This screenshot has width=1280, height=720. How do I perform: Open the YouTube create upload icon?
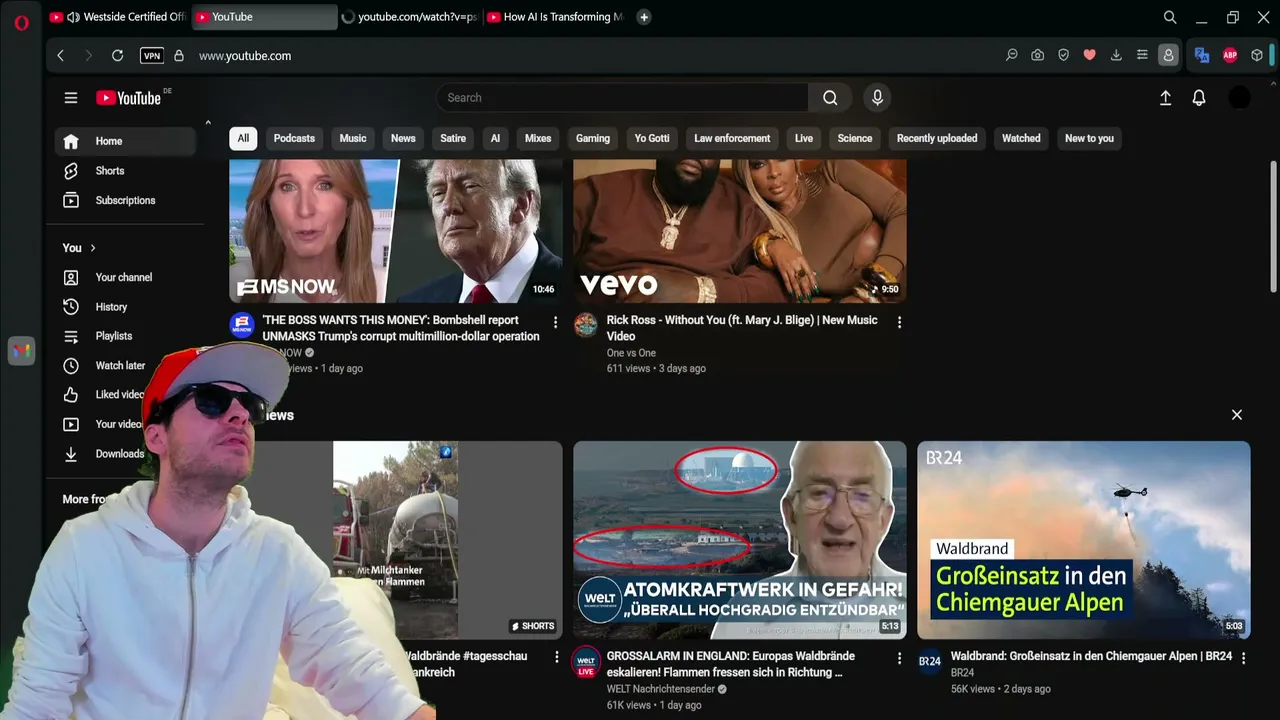(1165, 98)
